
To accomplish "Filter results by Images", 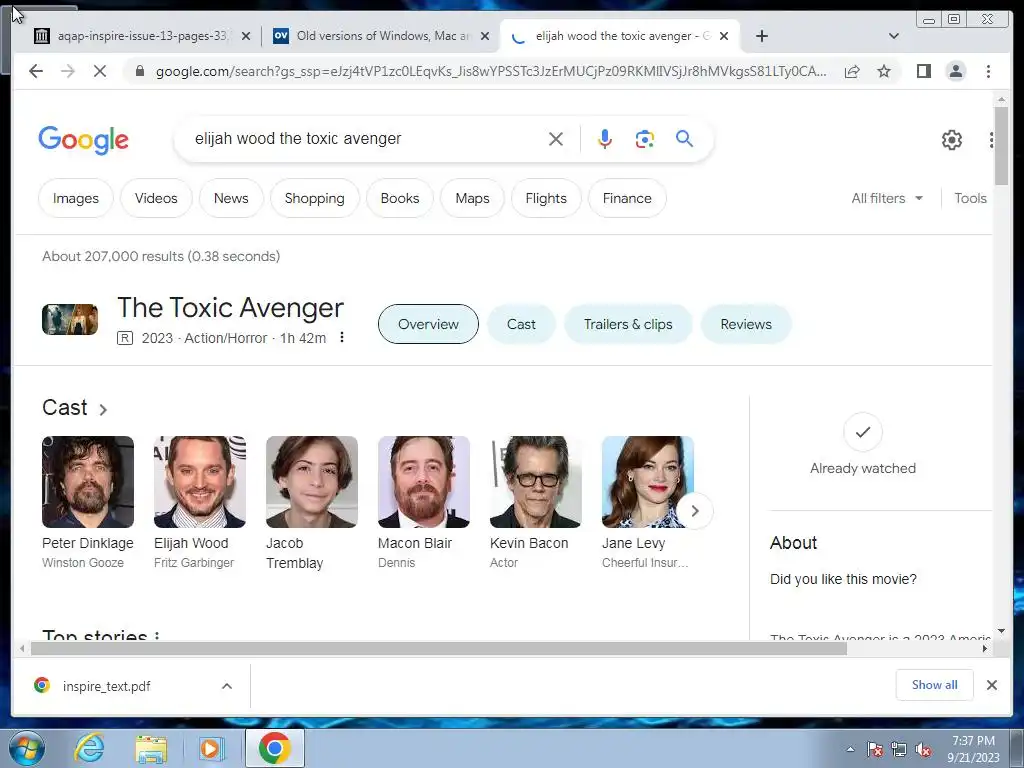I will (76, 199).
